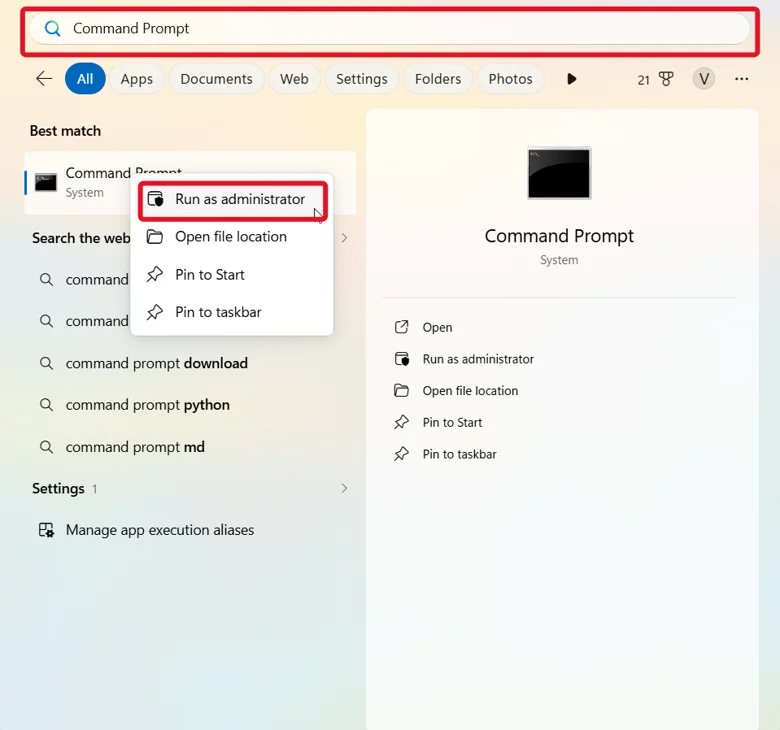Click the large Command Prompt icon in preview
The height and width of the screenshot is (730, 780).
(x=559, y=173)
